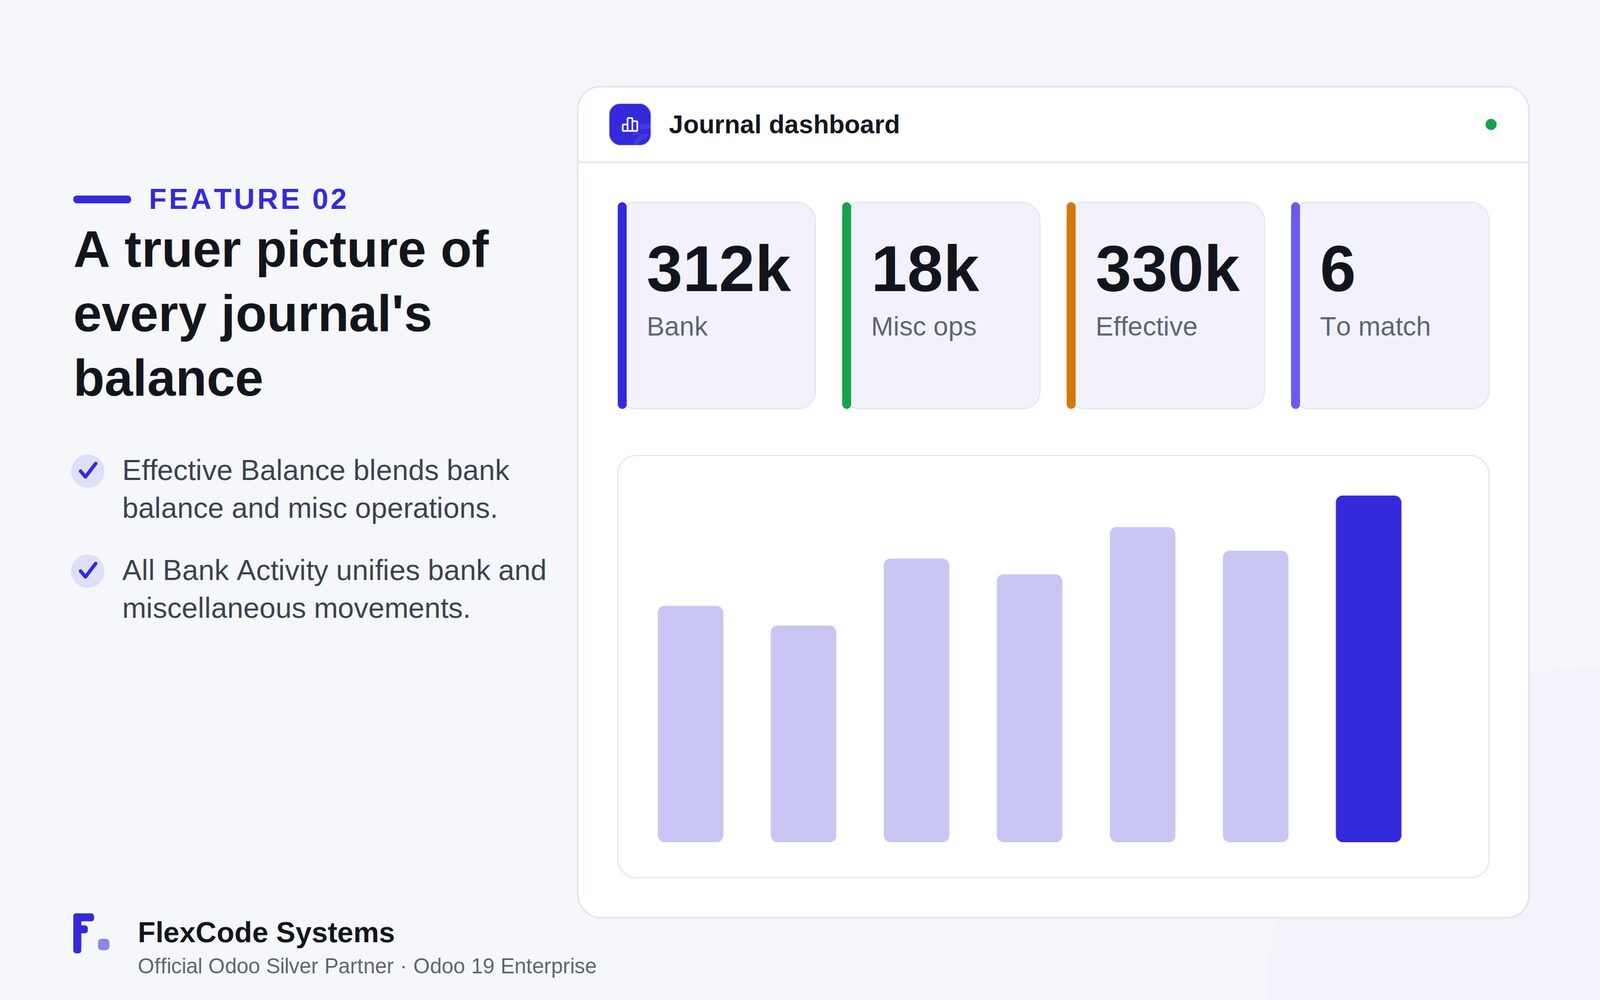Click the FlexCode Systems logo icon
This screenshot has height=1000, width=1600.
pyautogui.click(x=91, y=933)
